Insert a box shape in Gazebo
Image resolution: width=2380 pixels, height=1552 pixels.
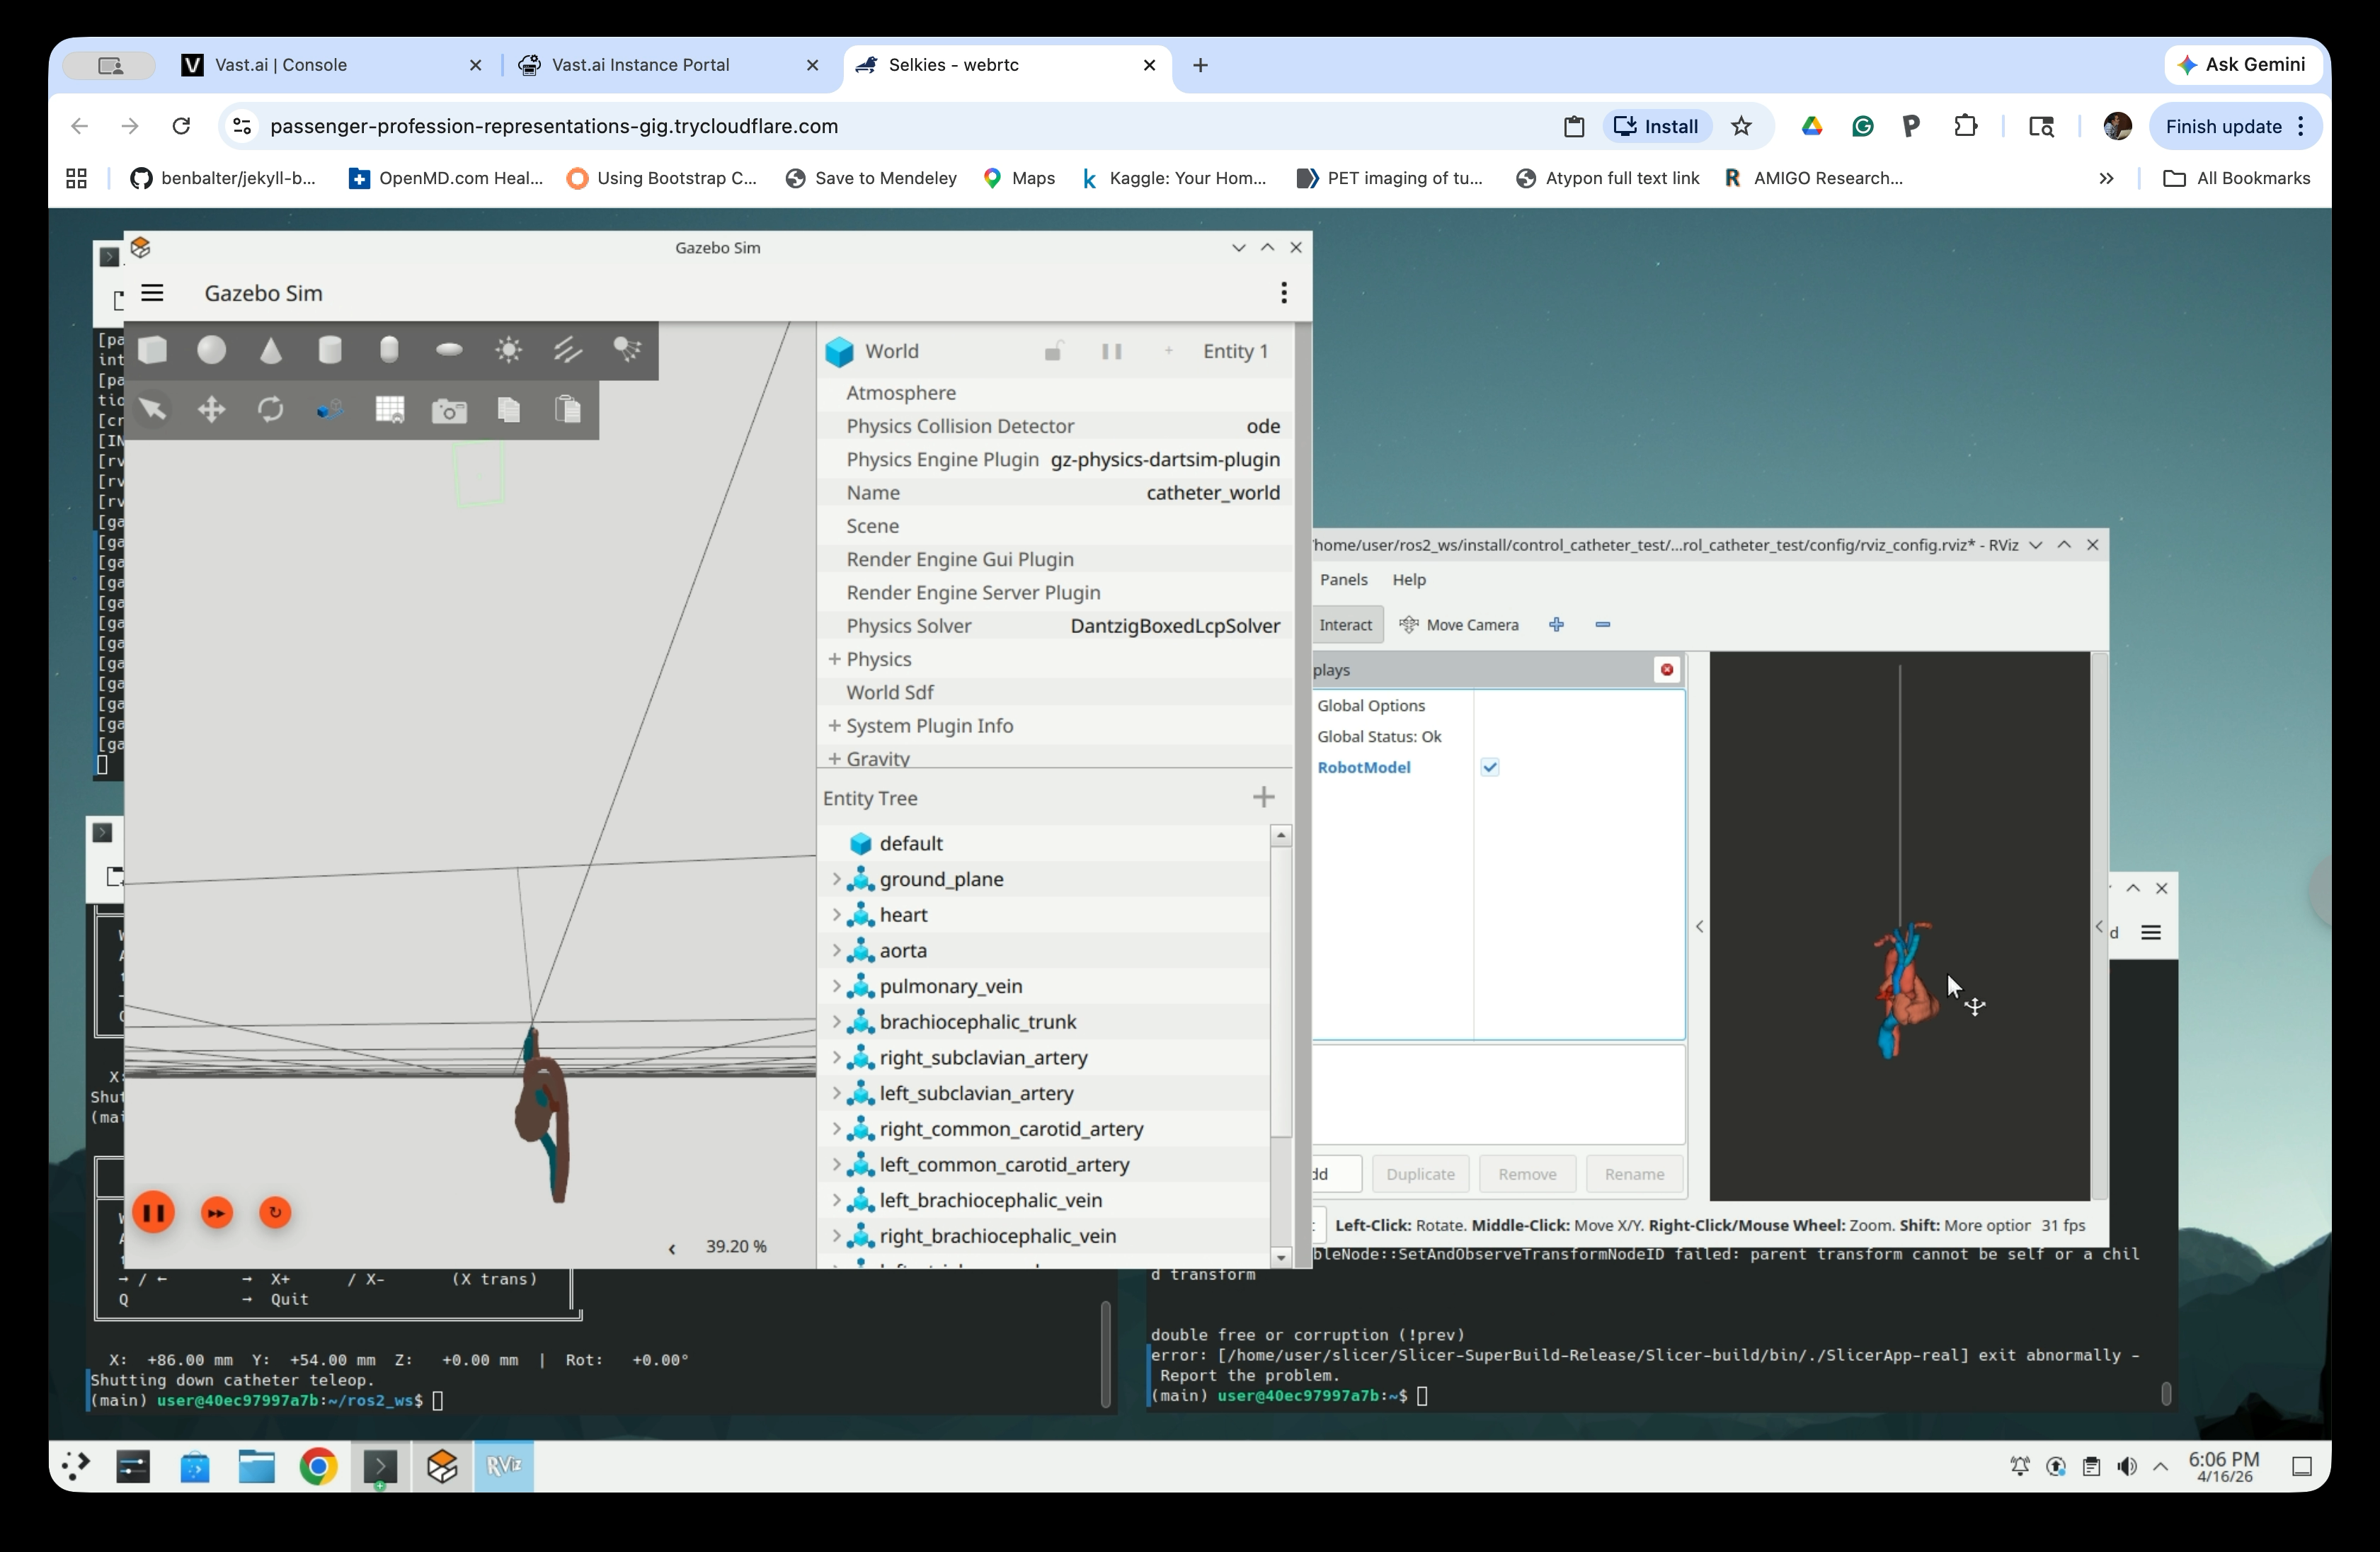(x=152, y=350)
